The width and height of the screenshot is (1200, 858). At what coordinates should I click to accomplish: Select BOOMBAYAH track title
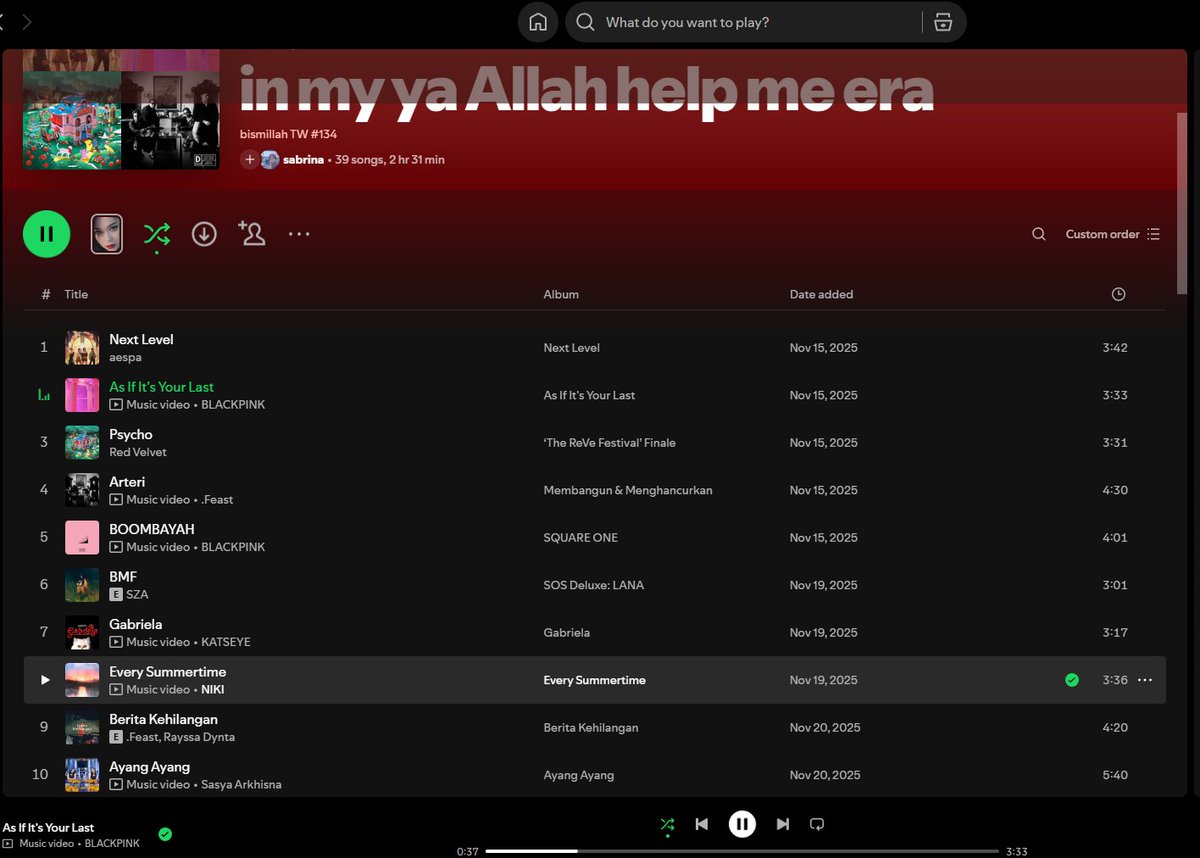(x=152, y=529)
